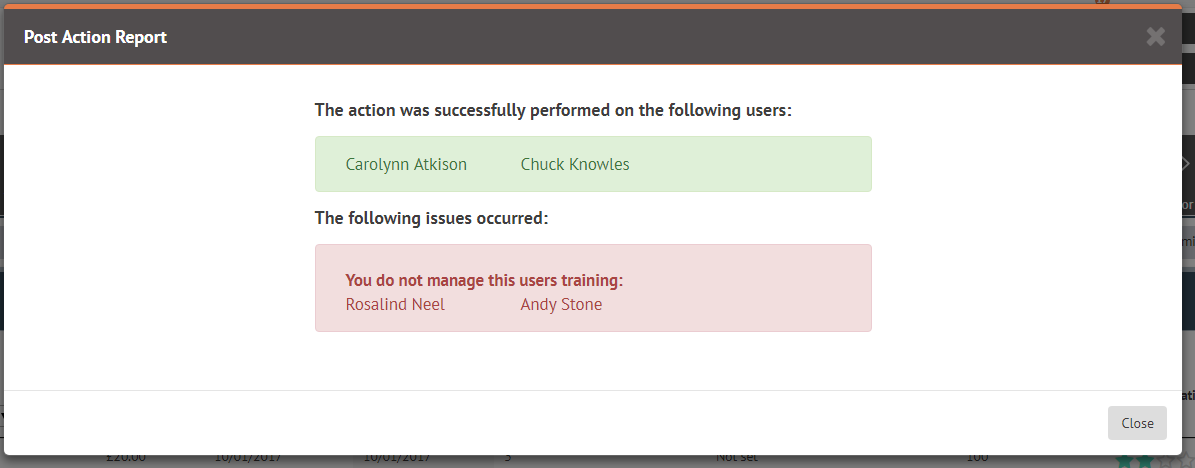Dismiss the dialog with the X icon
Viewport: 1195px width, 468px height.
point(1155,37)
